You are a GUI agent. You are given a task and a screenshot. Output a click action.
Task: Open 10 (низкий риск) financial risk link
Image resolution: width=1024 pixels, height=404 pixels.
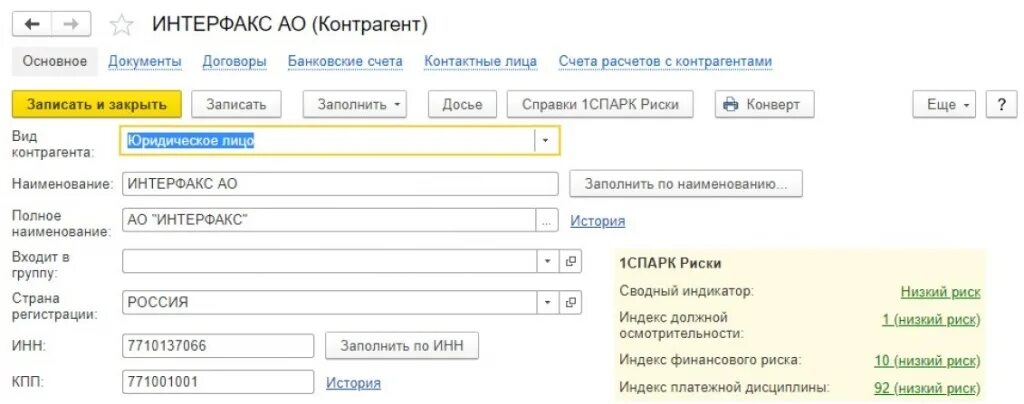(x=927, y=360)
